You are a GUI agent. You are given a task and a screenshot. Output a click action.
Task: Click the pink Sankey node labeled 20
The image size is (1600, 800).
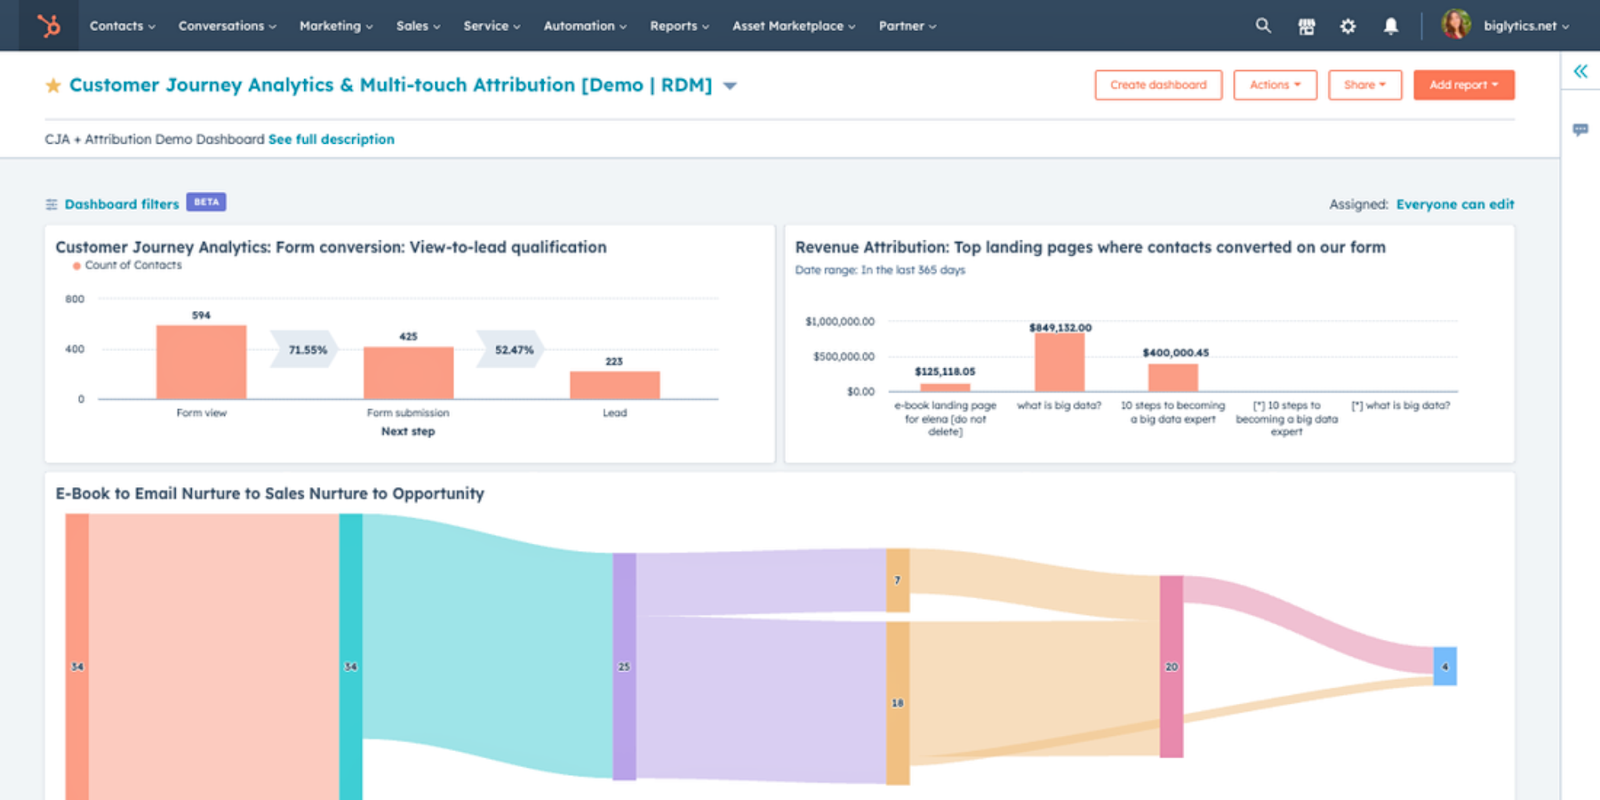point(1171,666)
